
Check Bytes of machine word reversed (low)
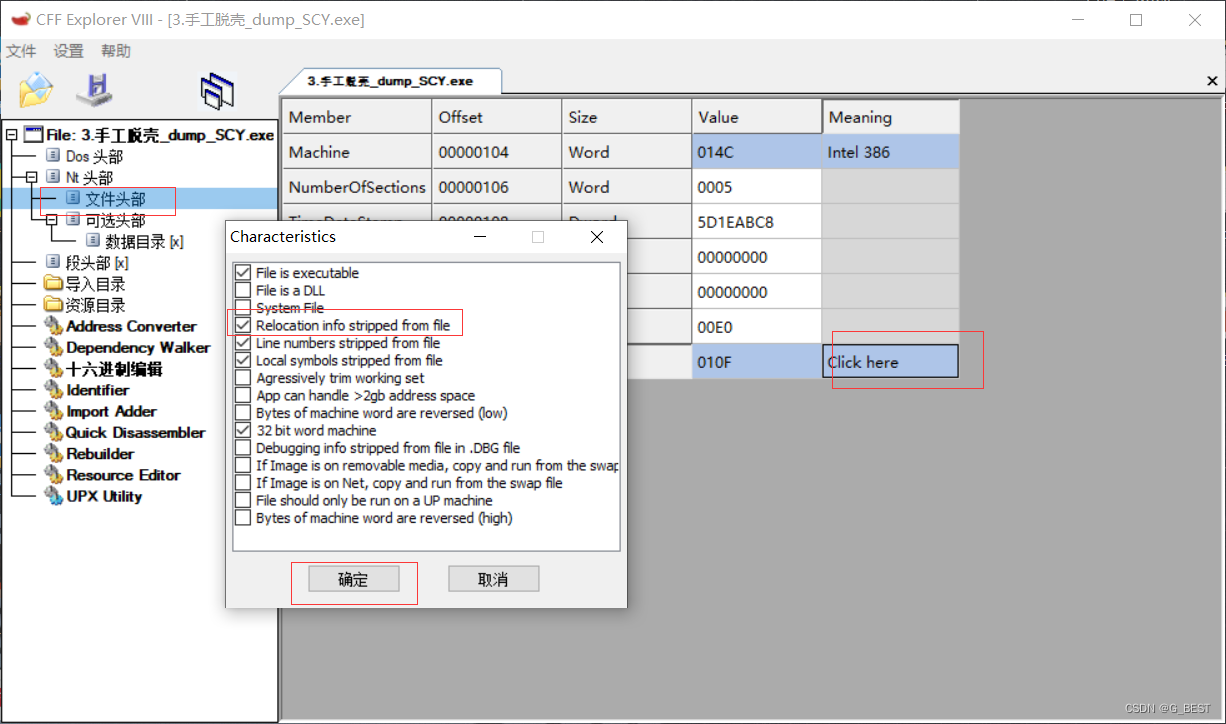pyautogui.click(x=242, y=413)
